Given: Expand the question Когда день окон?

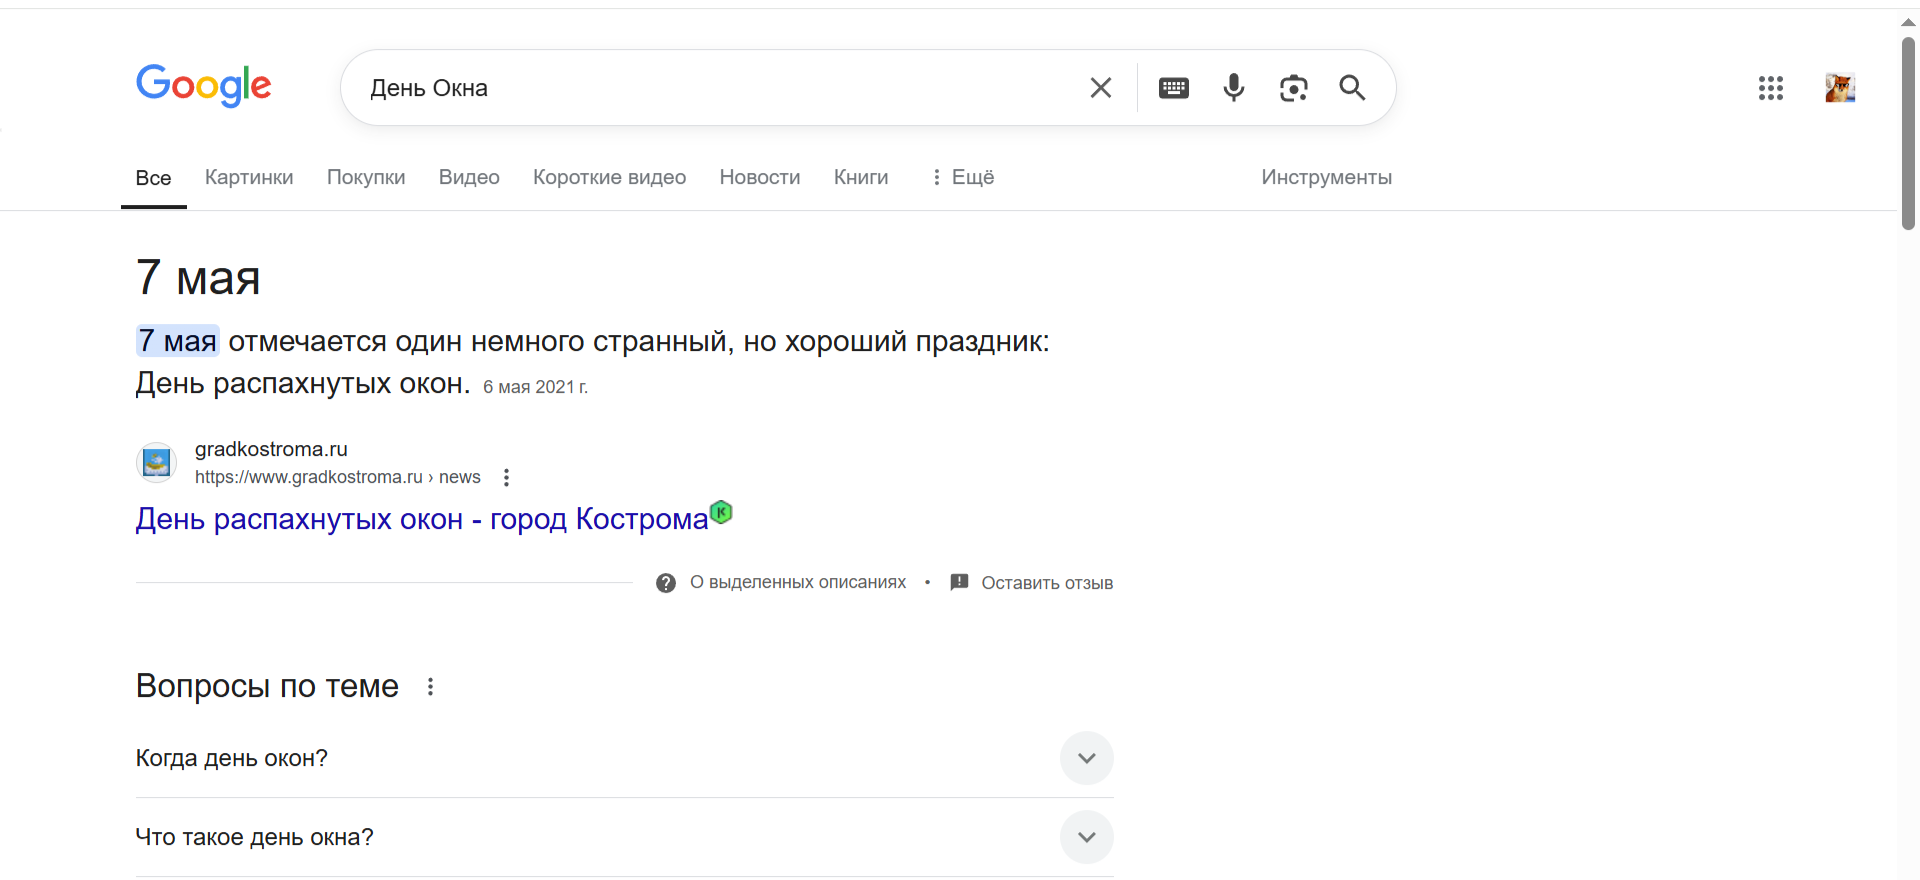Looking at the screenshot, I should click(1086, 758).
